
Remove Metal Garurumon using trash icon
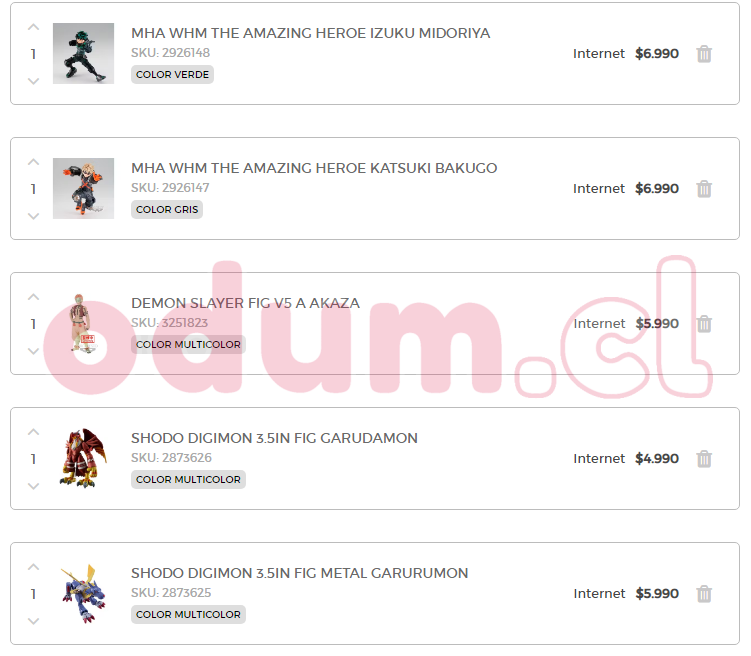tap(704, 594)
